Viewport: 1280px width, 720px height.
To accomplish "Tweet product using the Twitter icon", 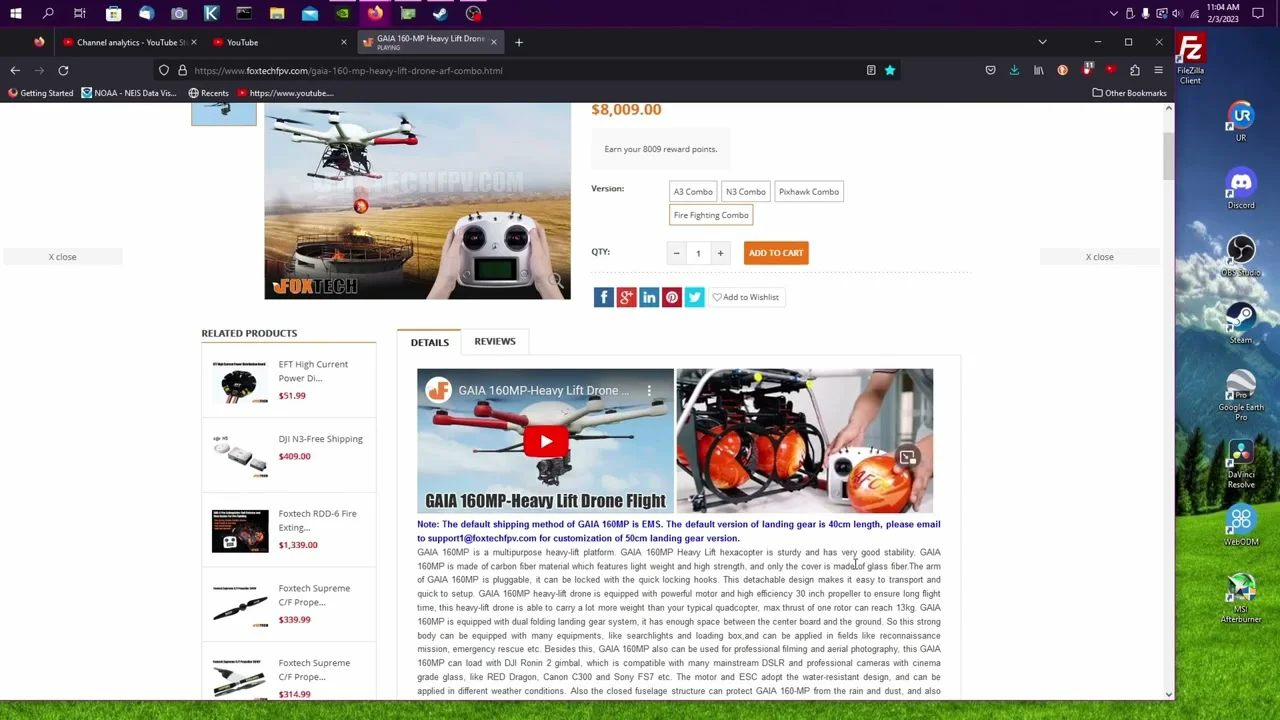I will click(x=694, y=297).
